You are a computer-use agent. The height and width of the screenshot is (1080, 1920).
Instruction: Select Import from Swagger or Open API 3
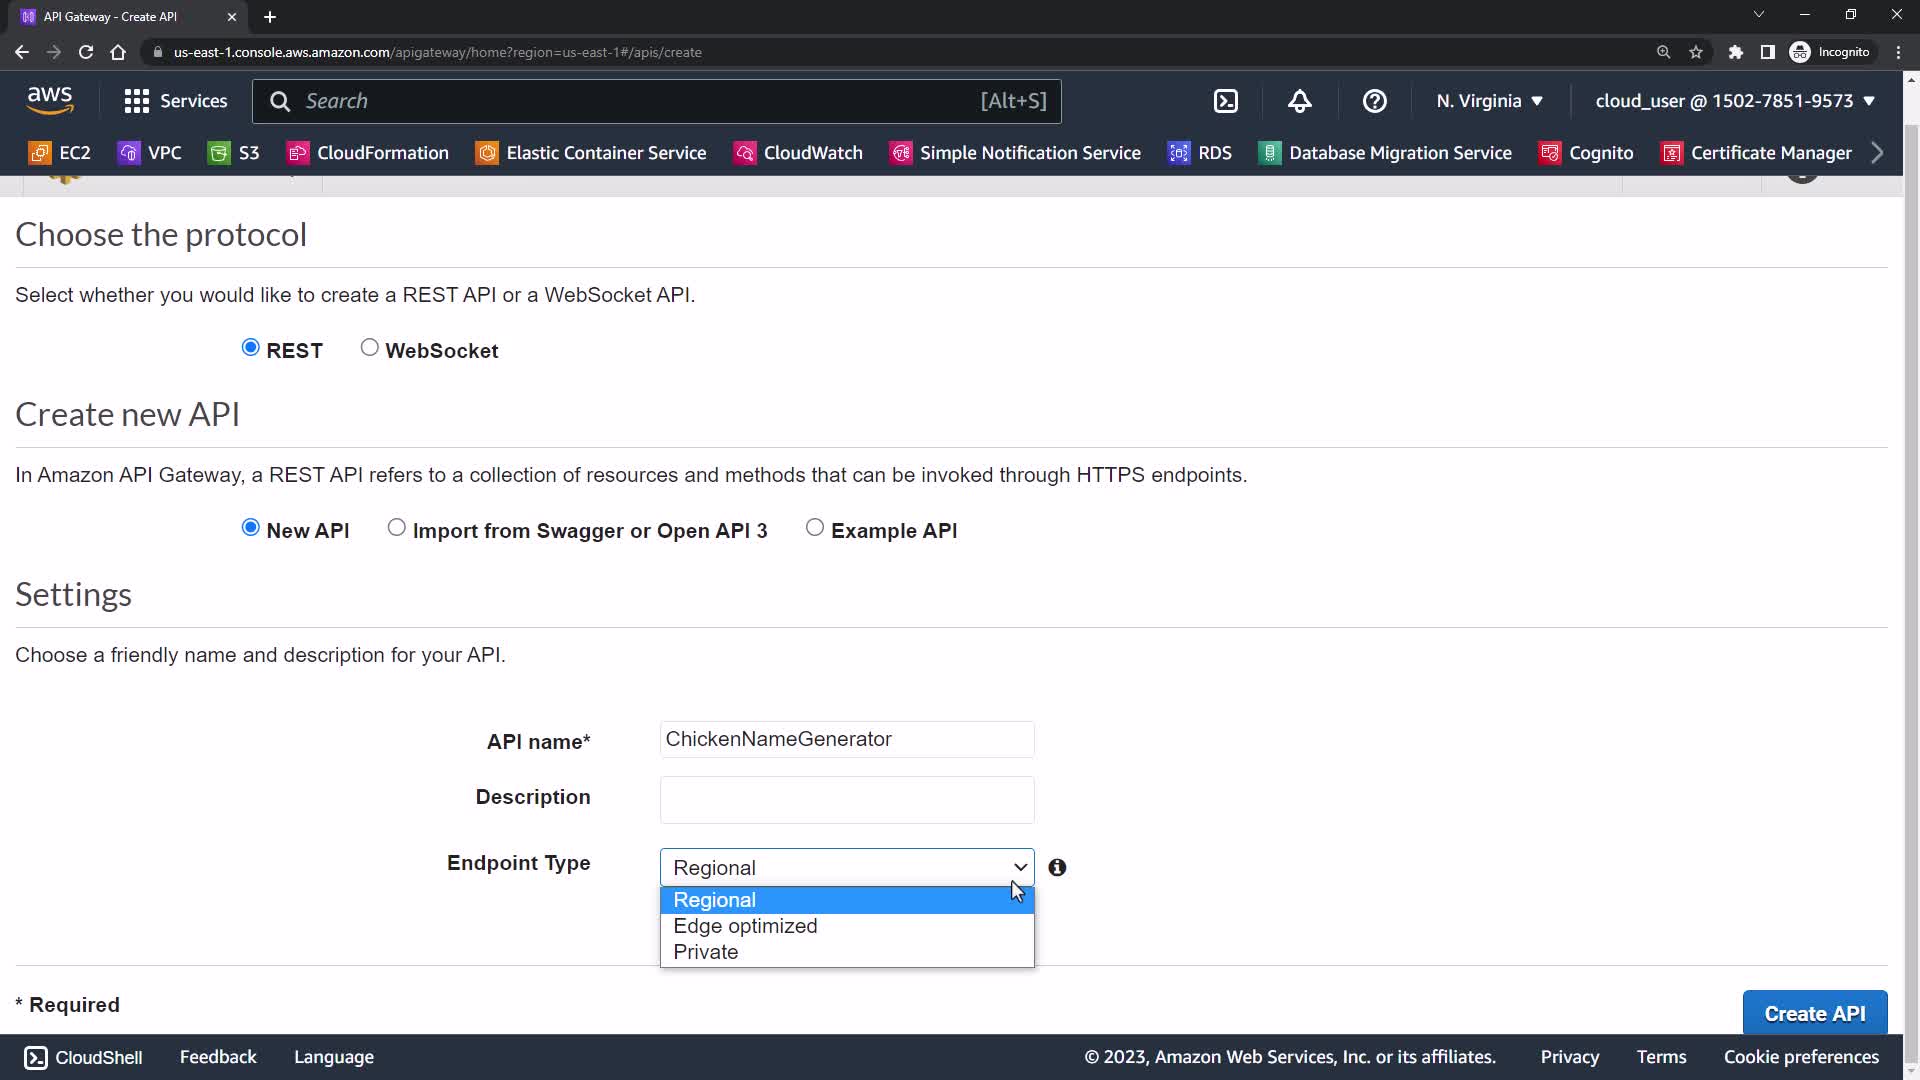tap(397, 528)
